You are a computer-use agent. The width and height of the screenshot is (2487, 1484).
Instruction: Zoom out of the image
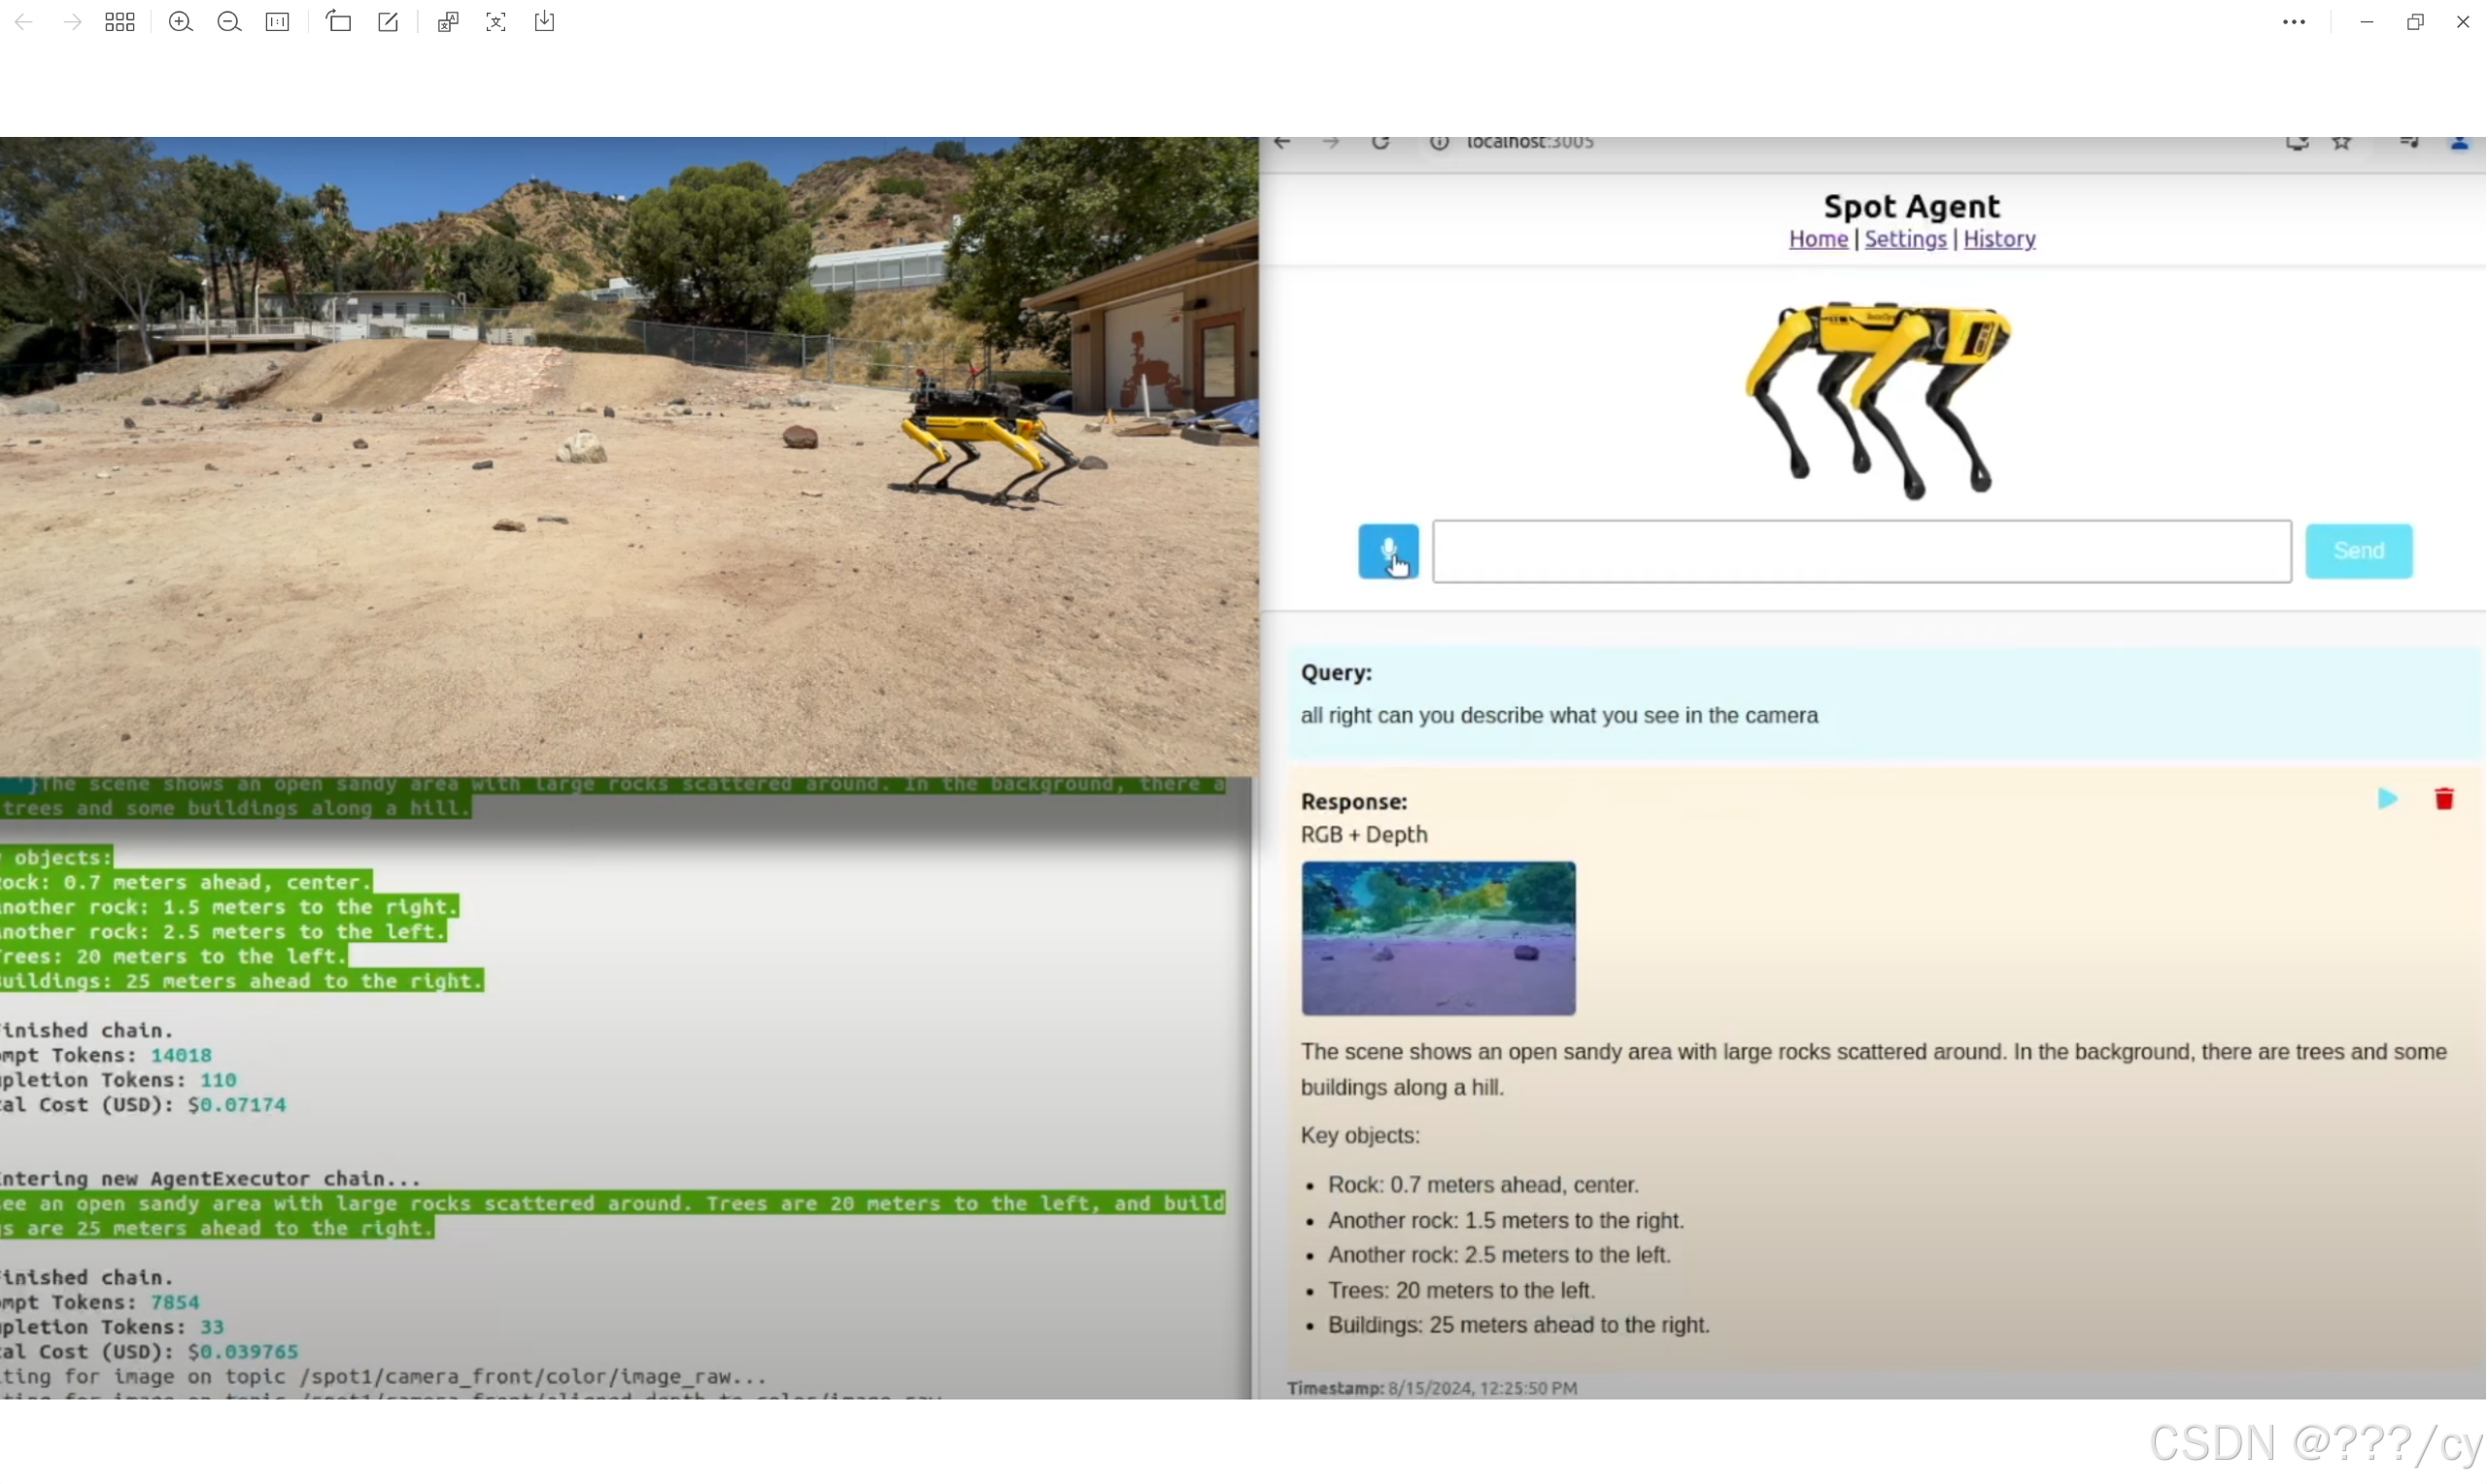click(x=229, y=22)
